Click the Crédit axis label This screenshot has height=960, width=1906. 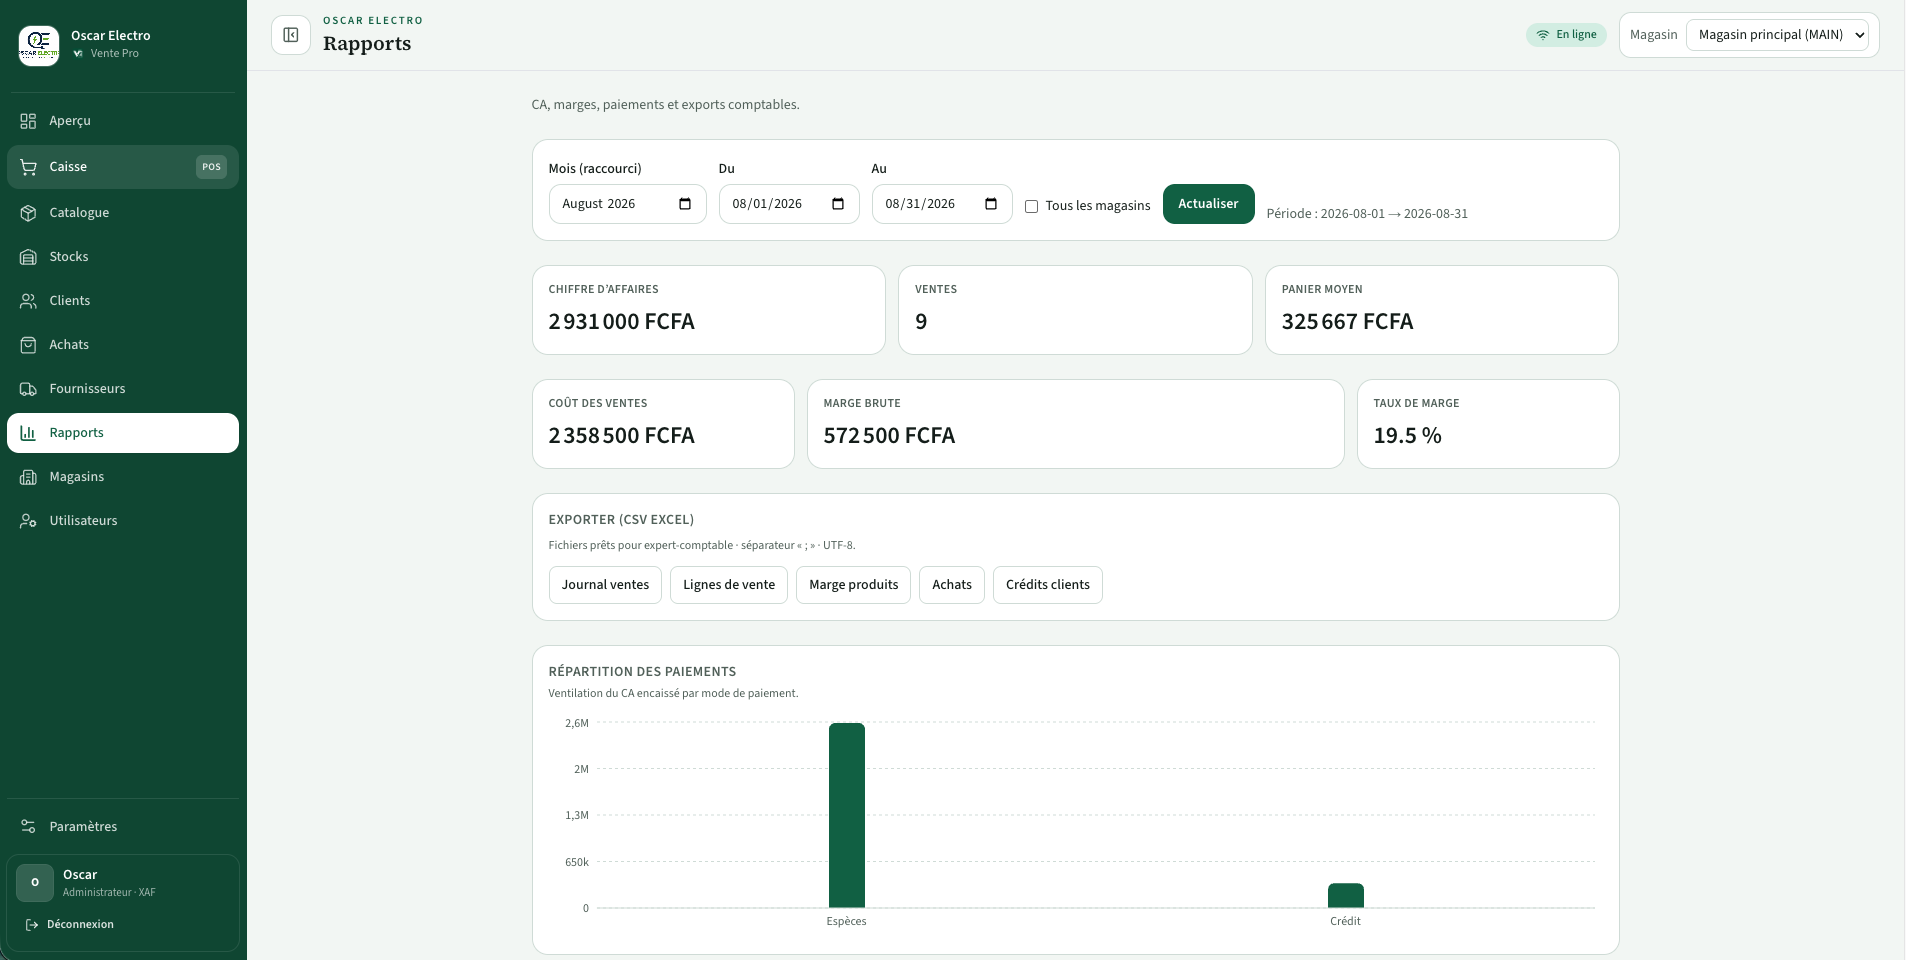(1345, 922)
